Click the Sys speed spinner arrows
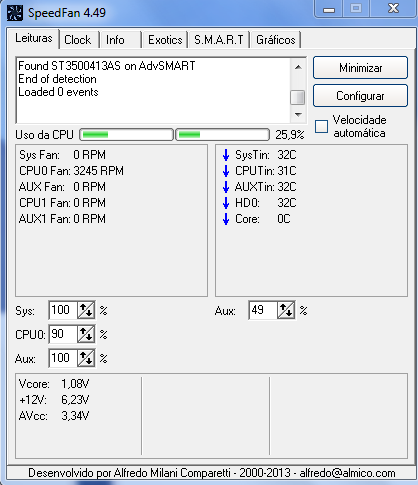Screen dimensions: 418x485 pyautogui.click(x=86, y=310)
